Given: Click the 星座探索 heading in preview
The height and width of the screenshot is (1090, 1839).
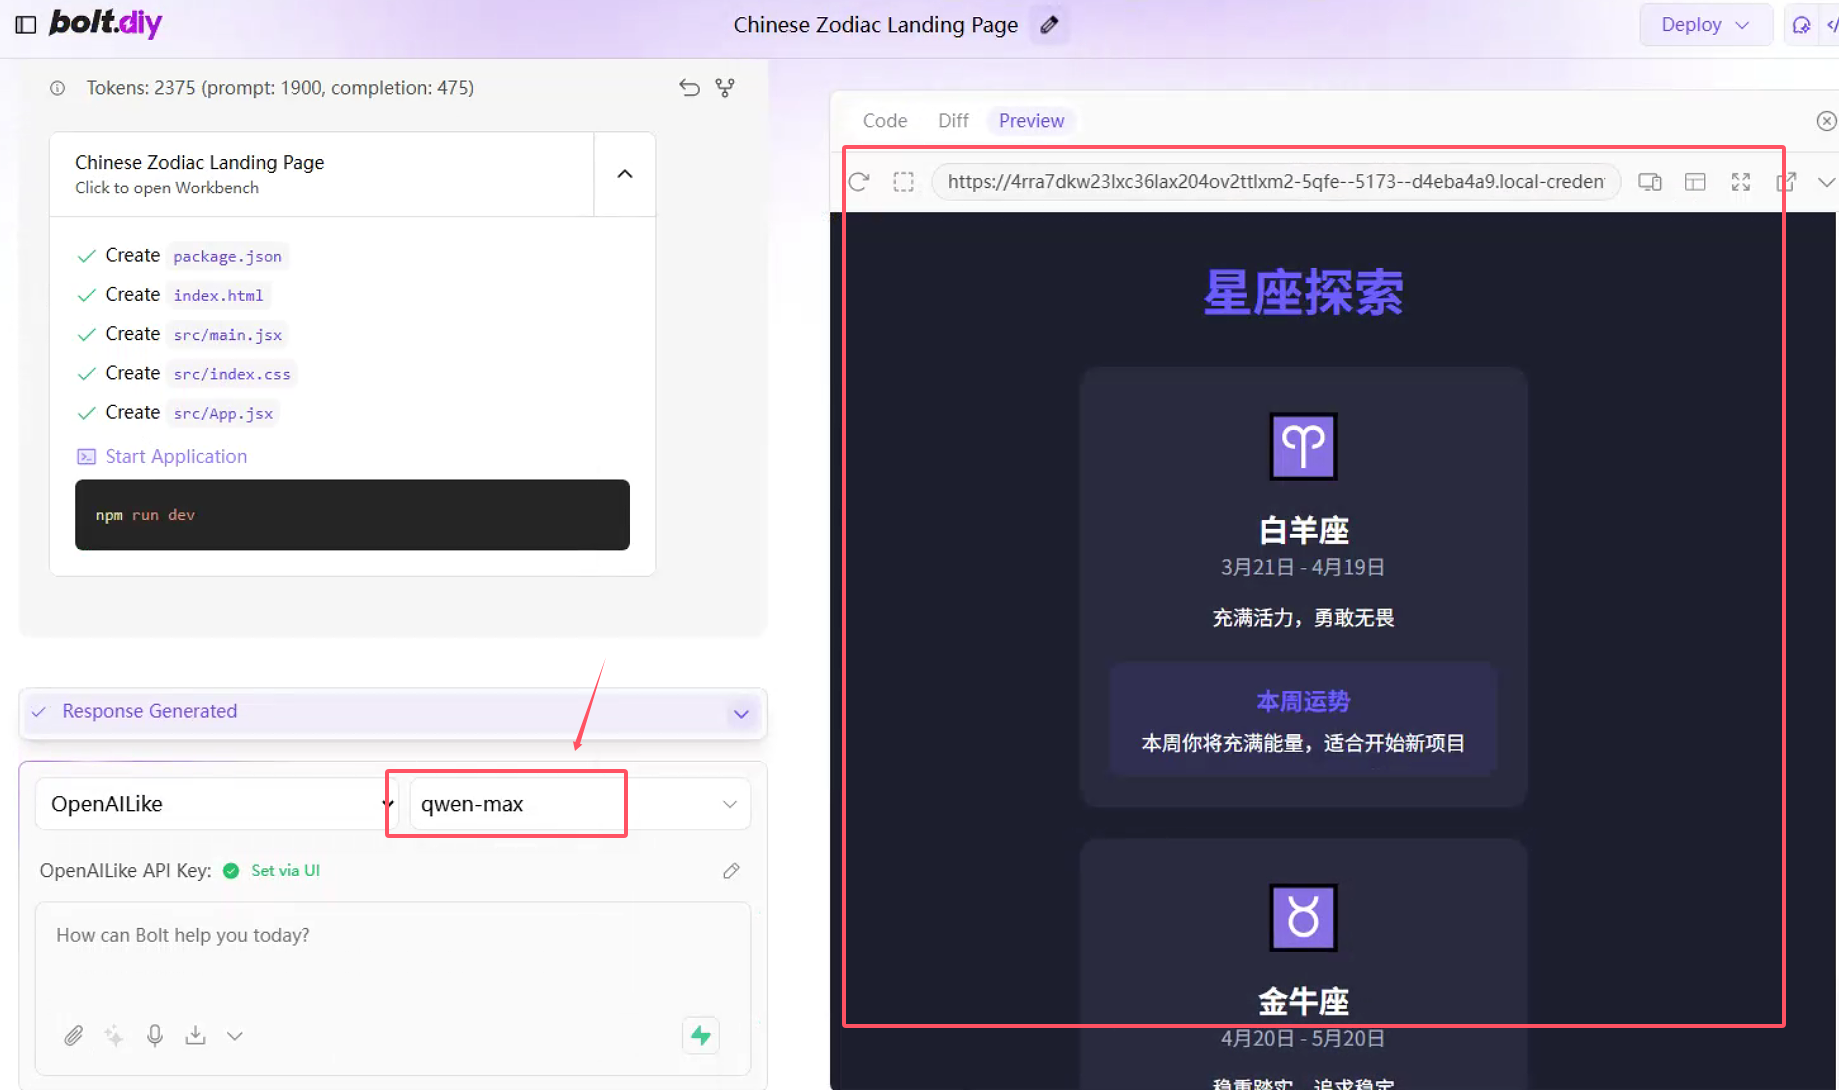Looking at the screenshot, I should tap(1303, 293).
